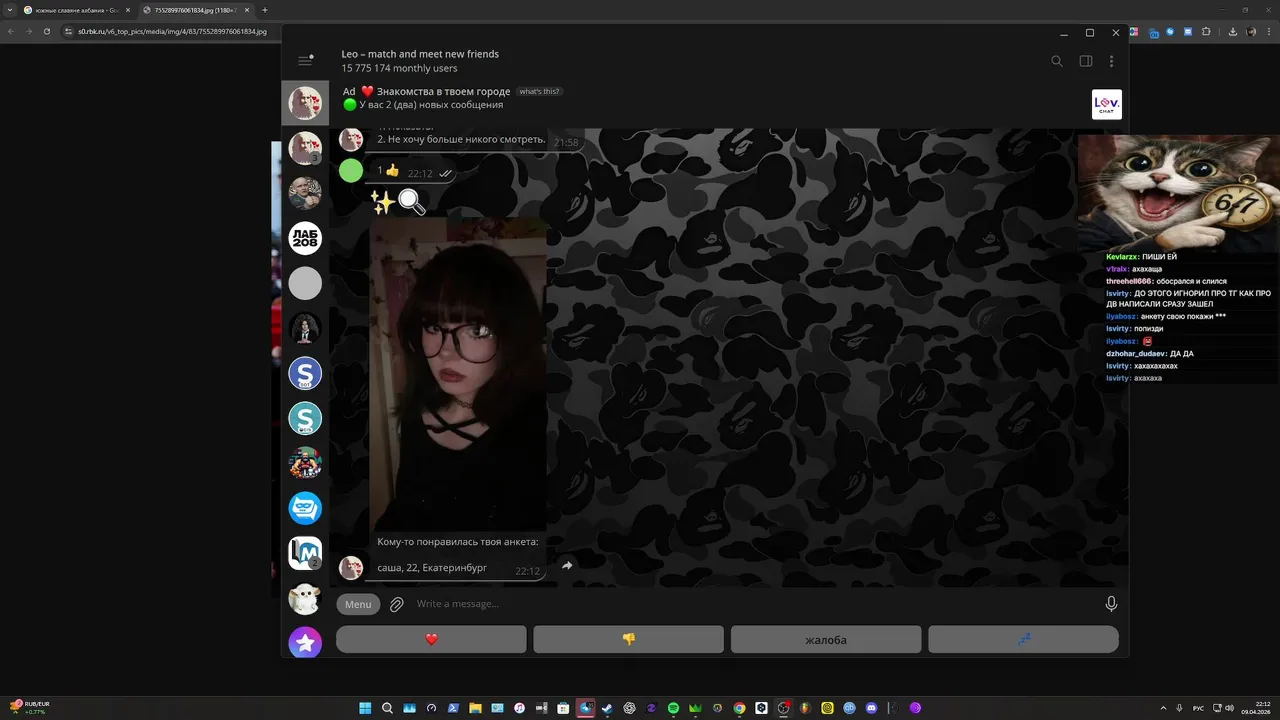Click the browser address bar URL
The height and width of the screenshot is (720, 1280).
[172, 31]
